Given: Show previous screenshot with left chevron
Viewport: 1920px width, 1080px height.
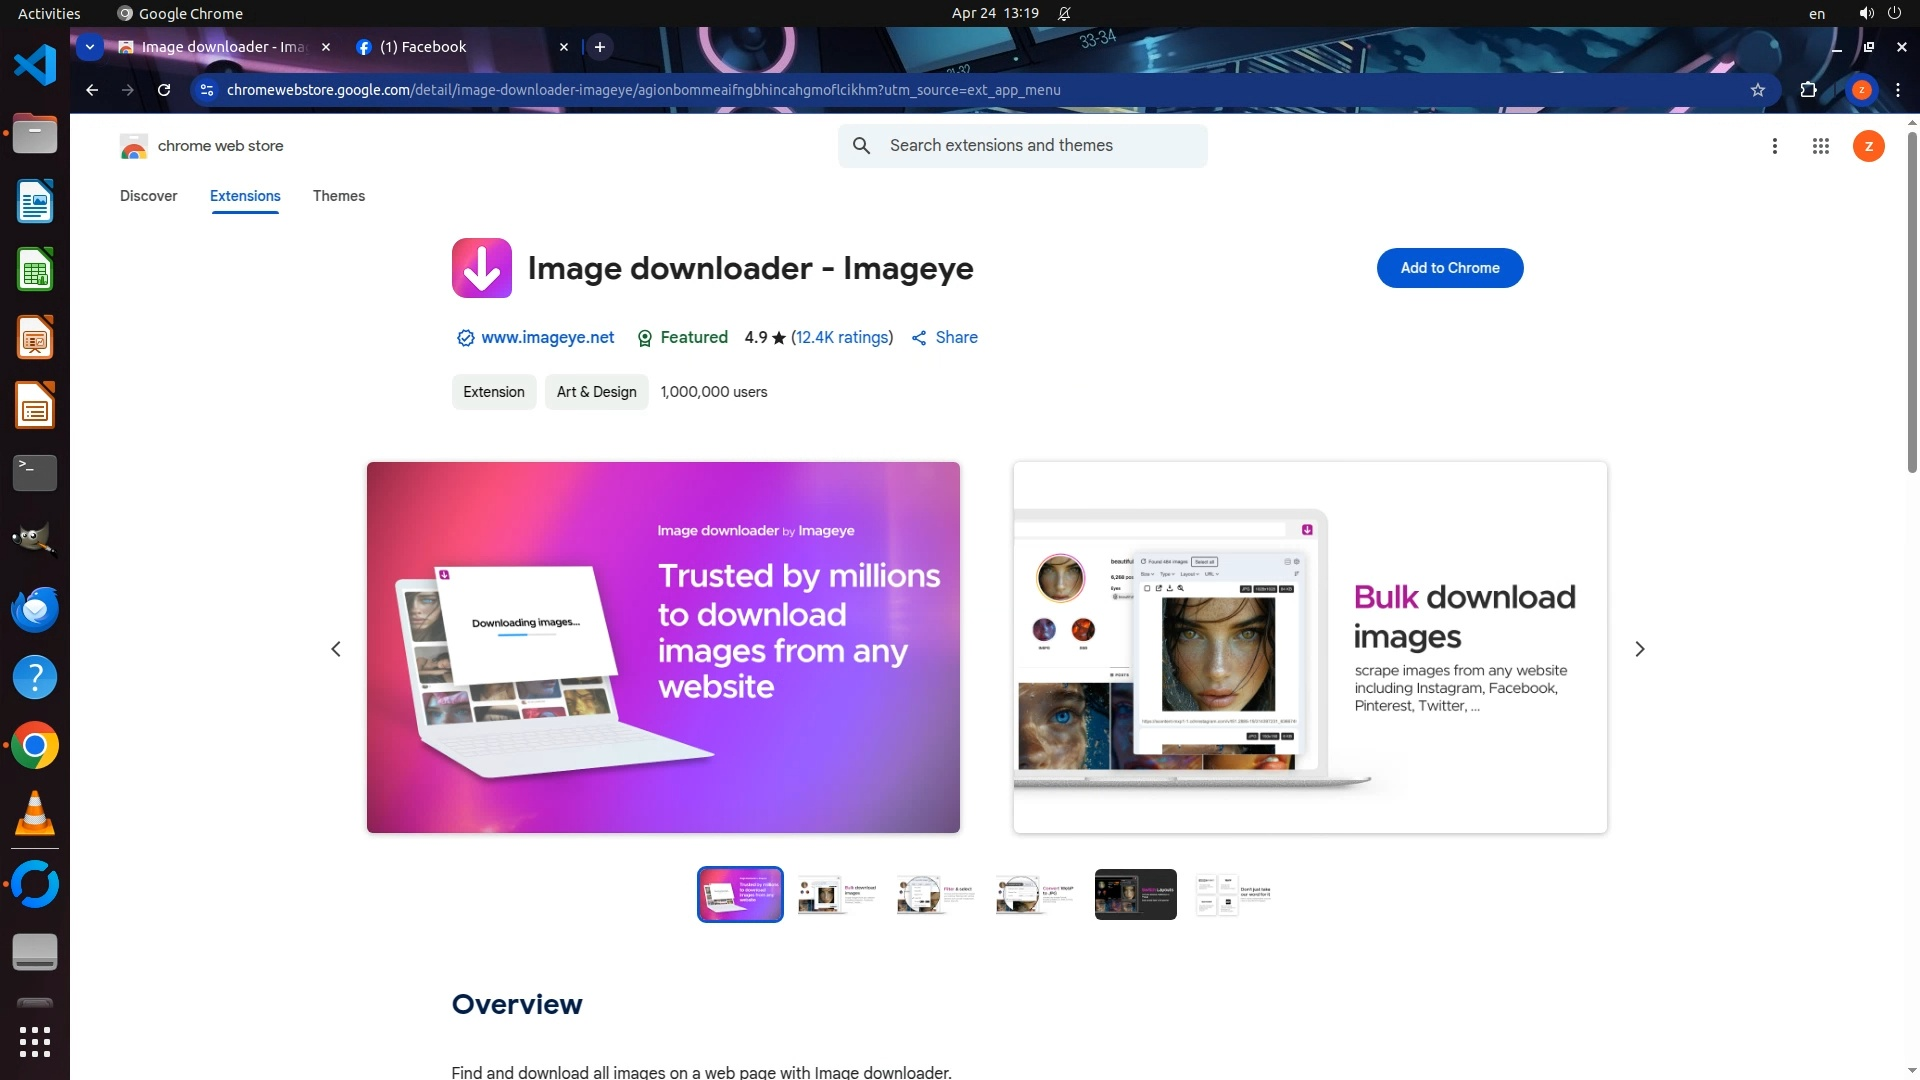Looking at the screenshot, I should pyautogui.click(x=336, y=649).
